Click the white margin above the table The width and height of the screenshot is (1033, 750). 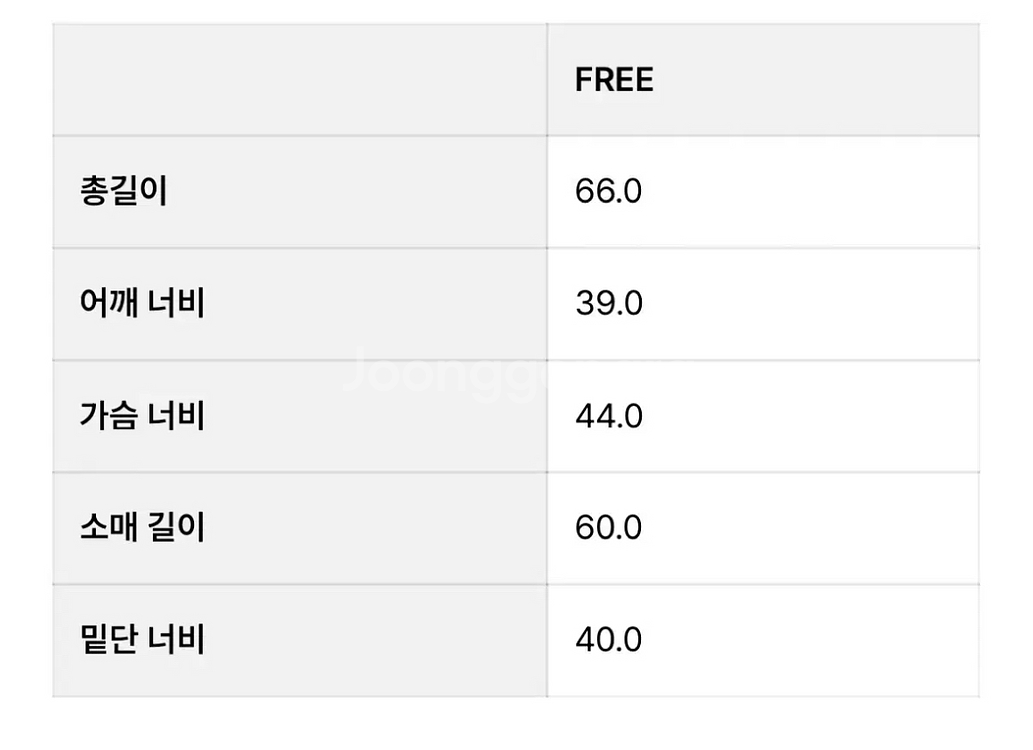pos(516,11)
